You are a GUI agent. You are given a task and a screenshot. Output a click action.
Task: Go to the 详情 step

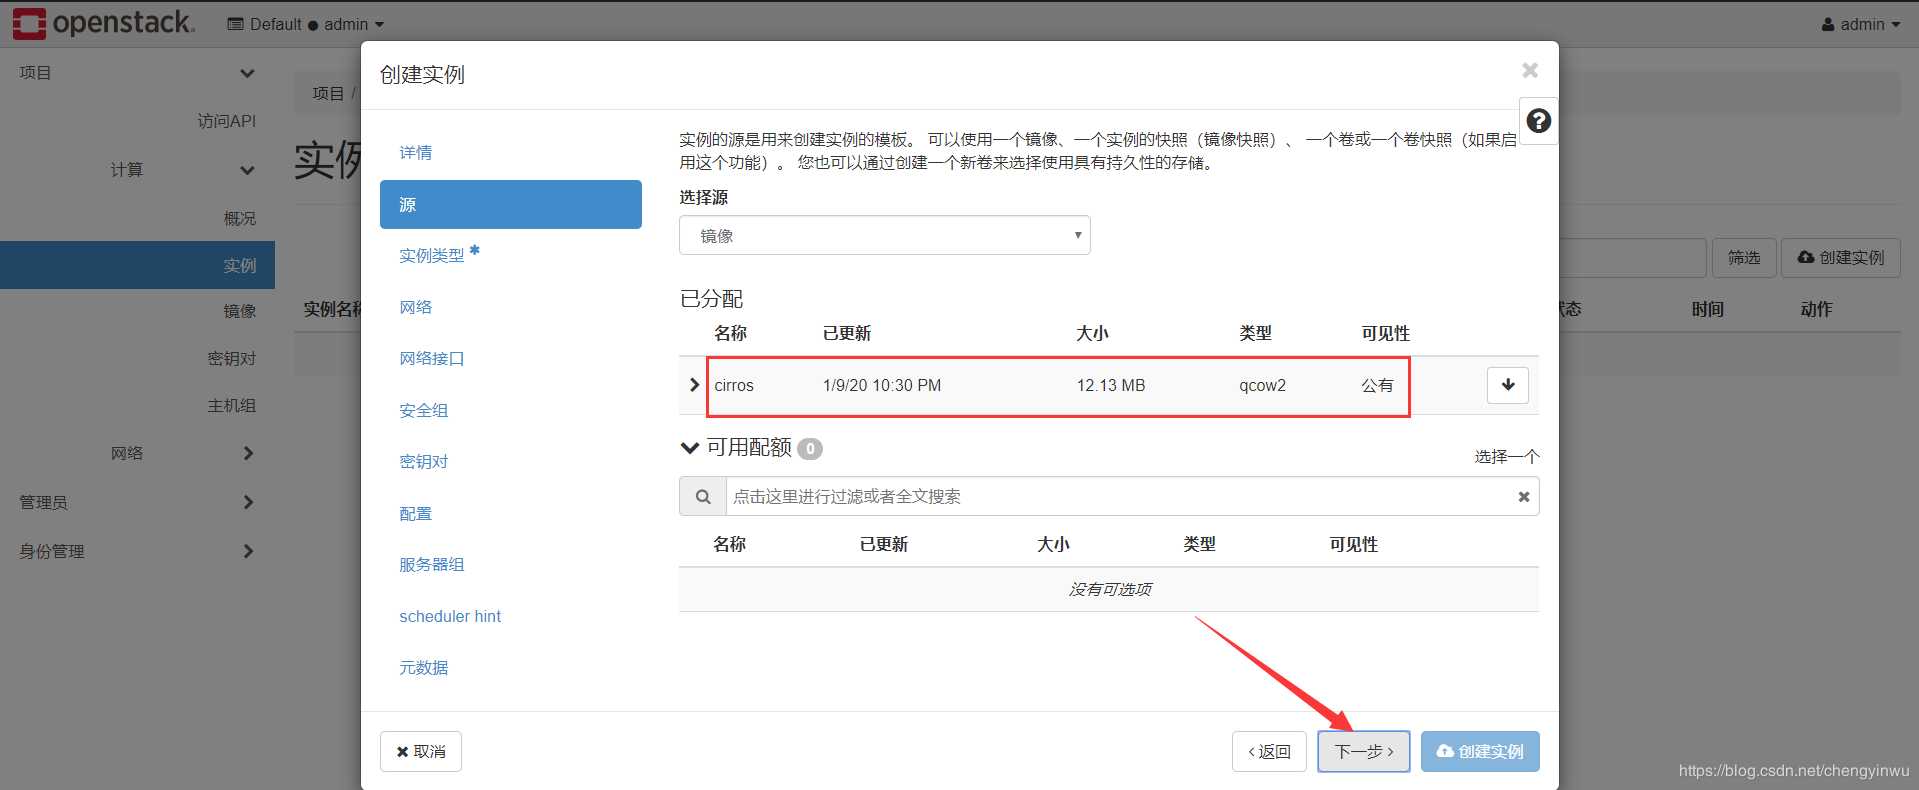(x=415, y=153)
